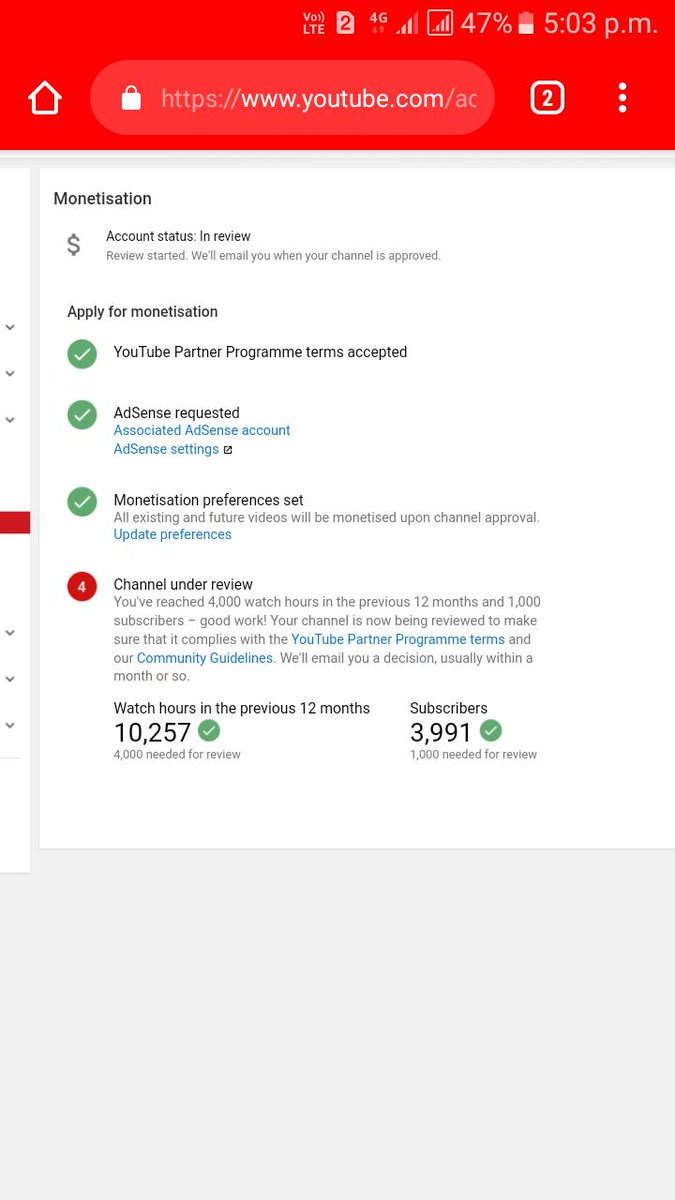675x1200 pixels.
Task: Click green check beside Monetisation preferences set
Action: [x=82, y=502]
